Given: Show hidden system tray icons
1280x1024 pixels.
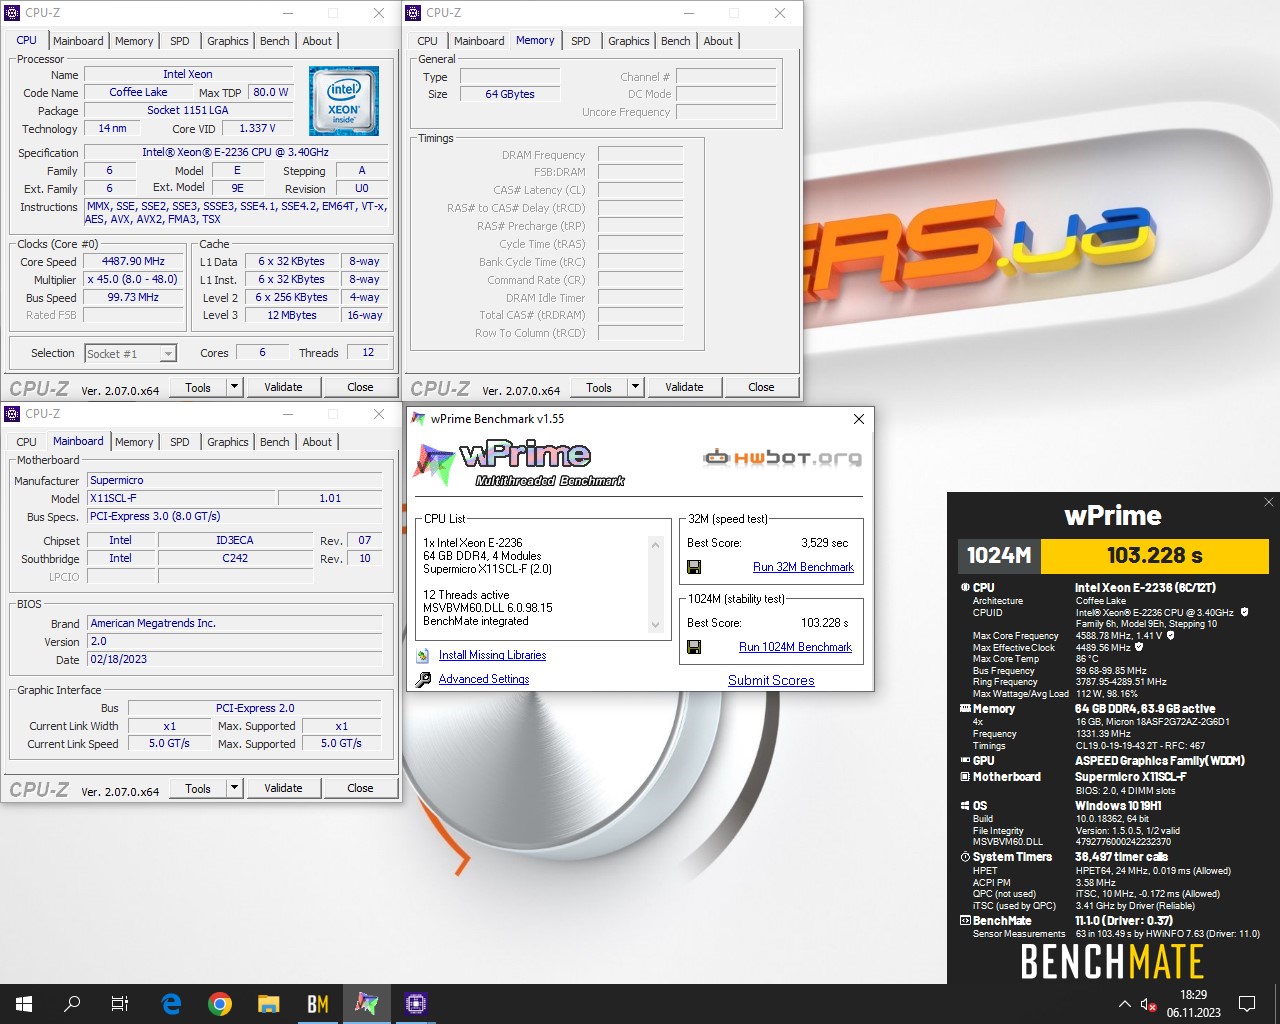Looking at the screenshot, I should [1125, 1004].
